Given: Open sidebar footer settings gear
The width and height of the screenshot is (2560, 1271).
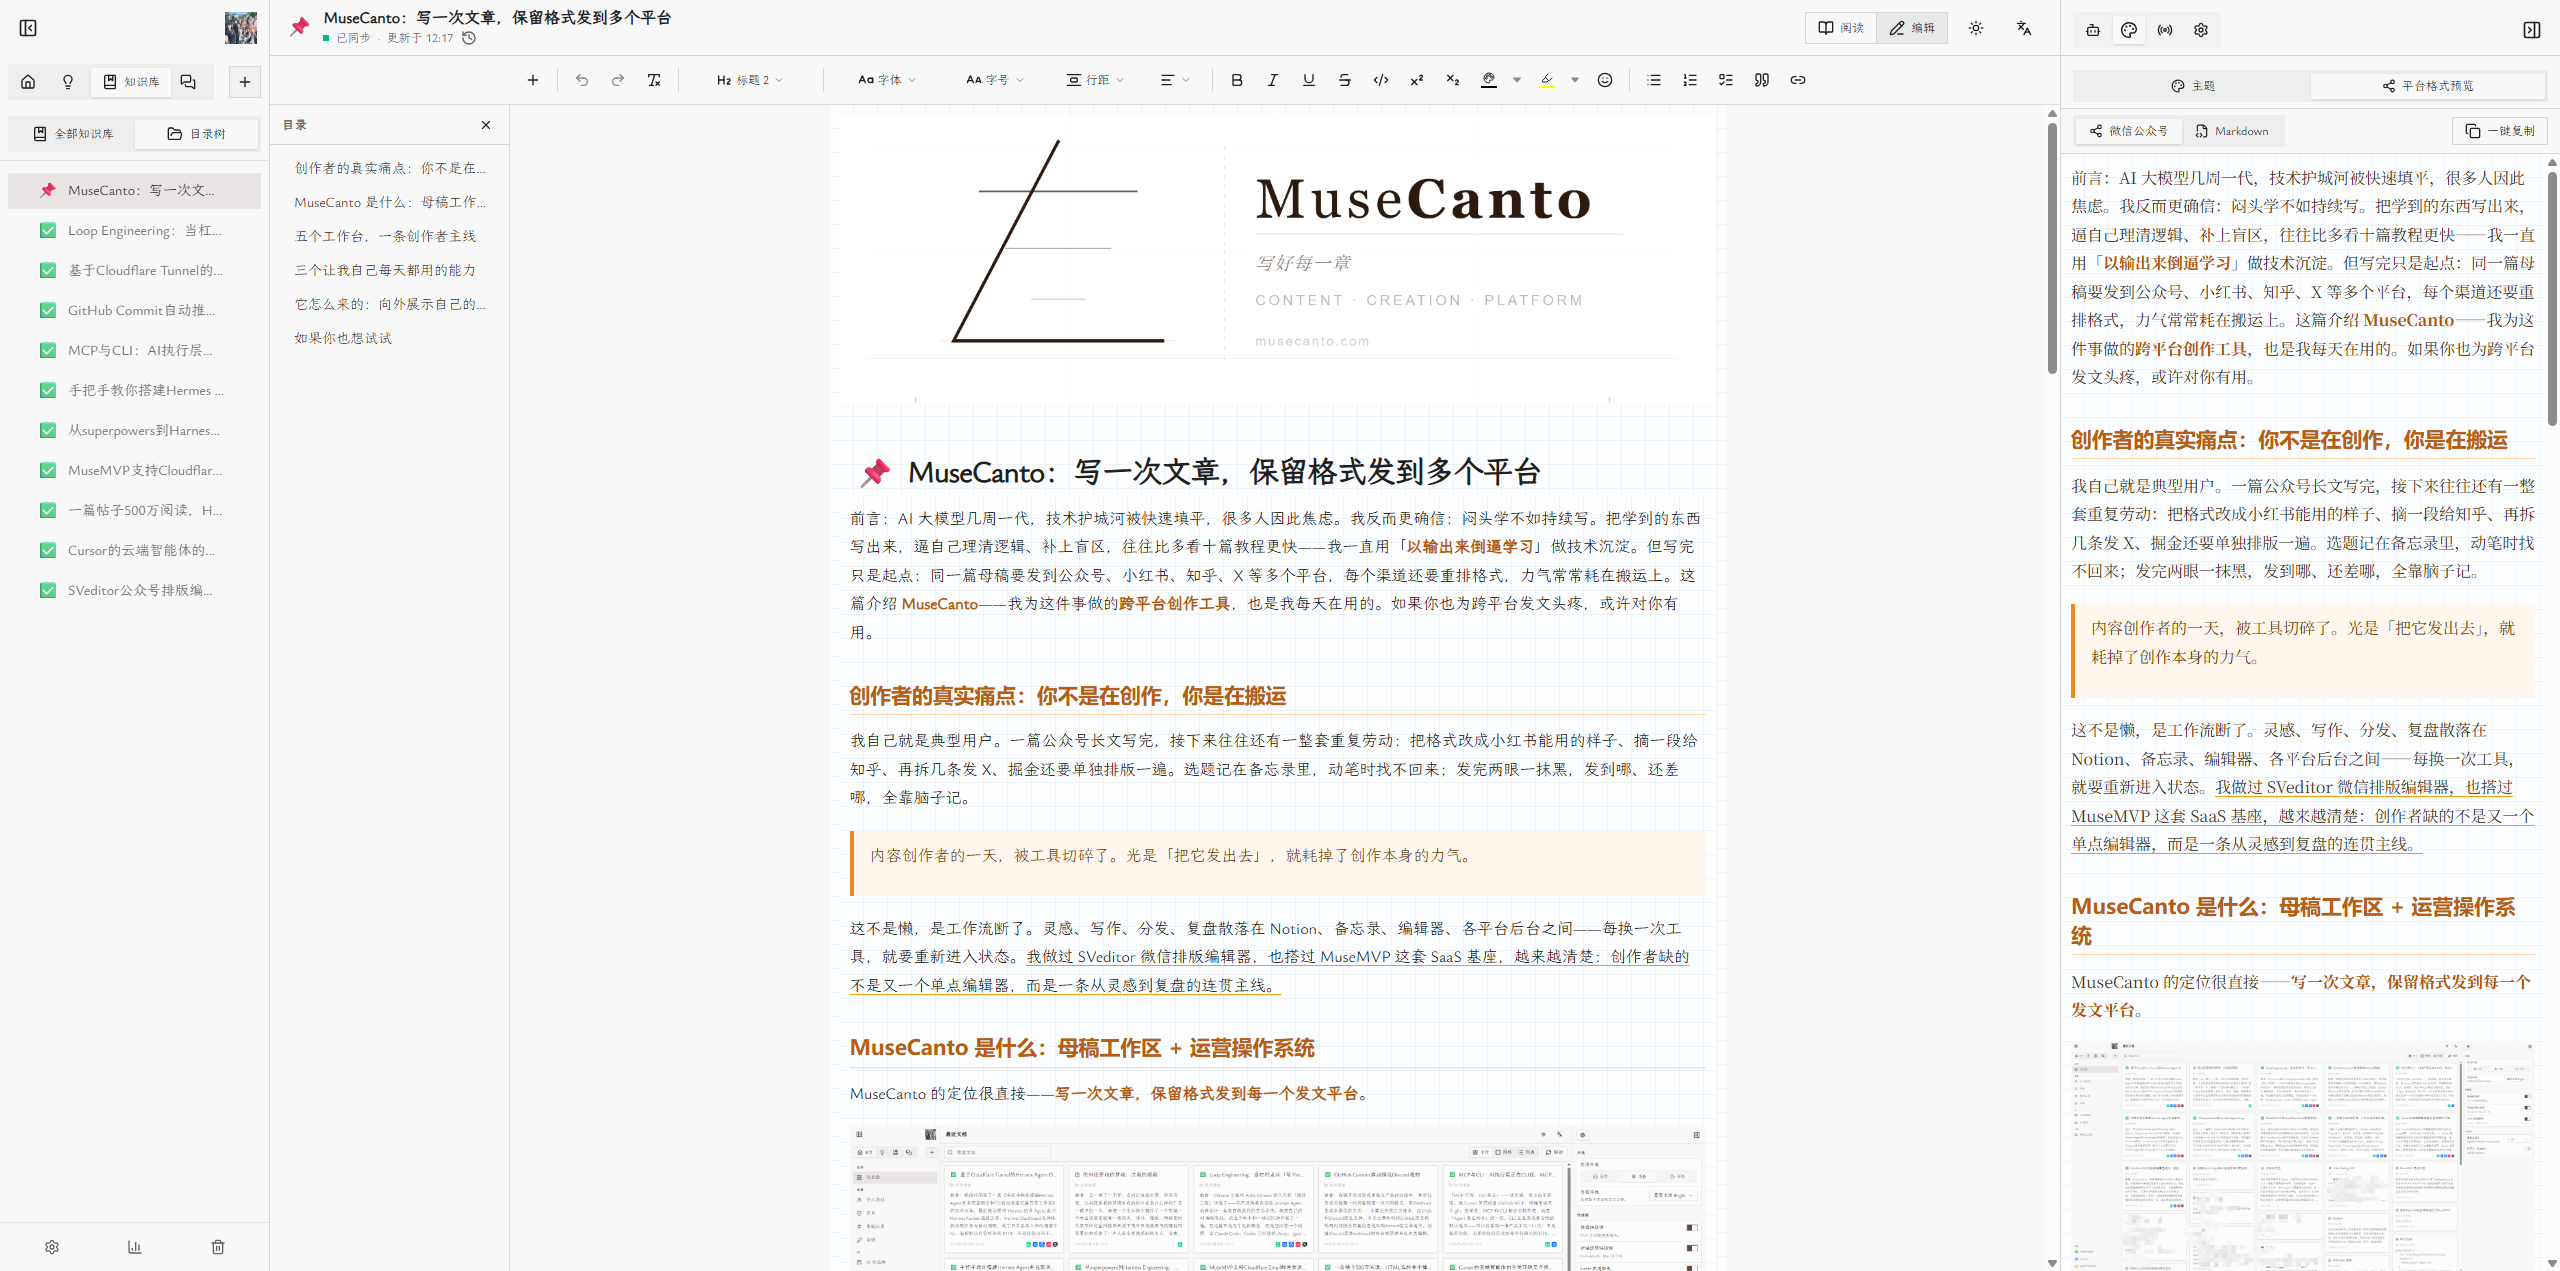Looking at the screenshot, I should click(x=52, y=1247).
